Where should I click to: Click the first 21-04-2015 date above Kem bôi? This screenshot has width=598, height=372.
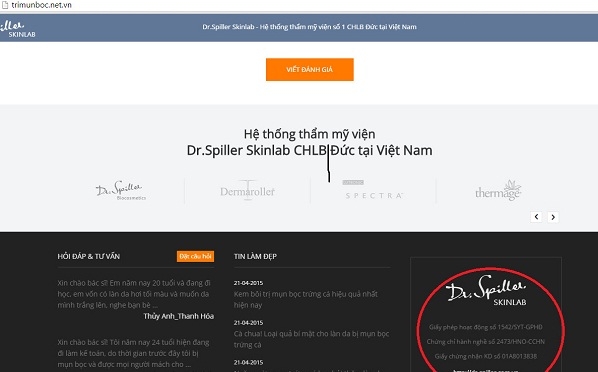pos(248,283)
